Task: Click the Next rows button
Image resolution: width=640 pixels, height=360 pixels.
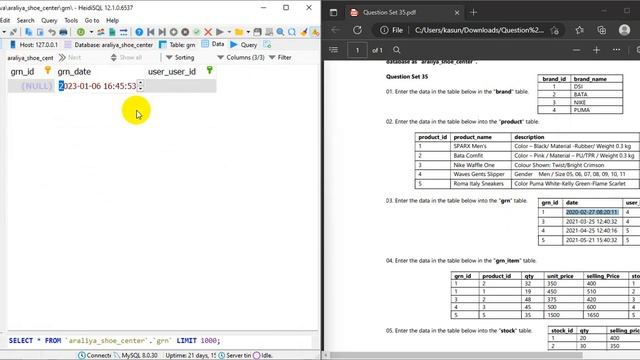Action: click(70, 58)
